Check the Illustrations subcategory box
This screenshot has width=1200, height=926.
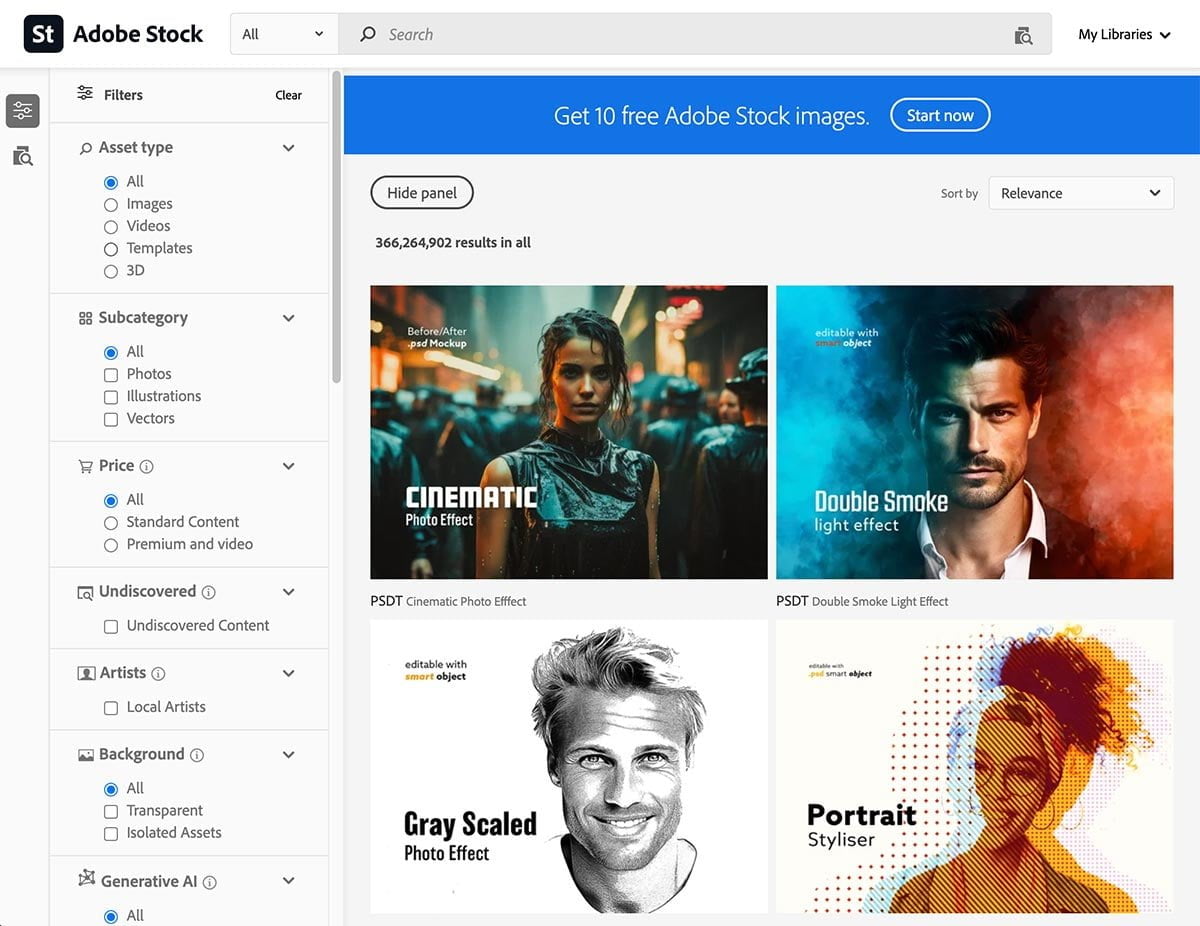click(x=111, y=397)
